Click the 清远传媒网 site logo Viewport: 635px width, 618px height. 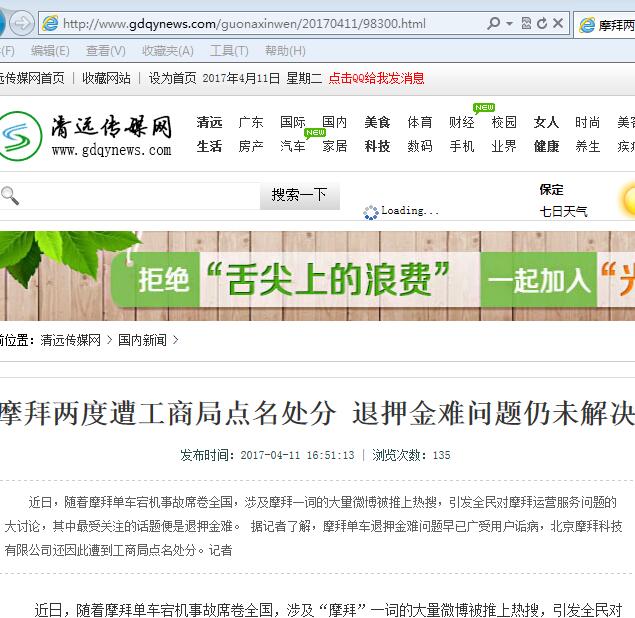[86, 136]
